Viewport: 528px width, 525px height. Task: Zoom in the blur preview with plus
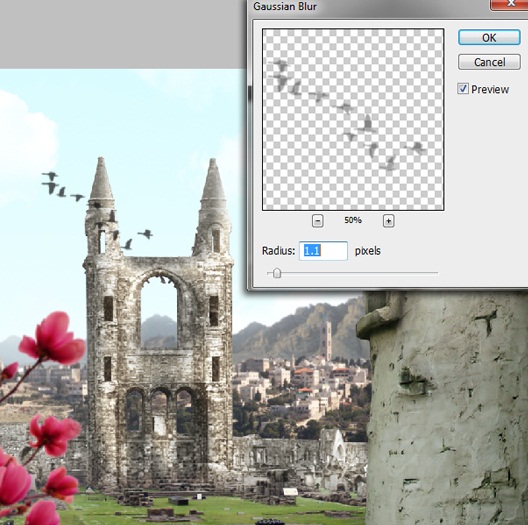[x=389, y=221]
